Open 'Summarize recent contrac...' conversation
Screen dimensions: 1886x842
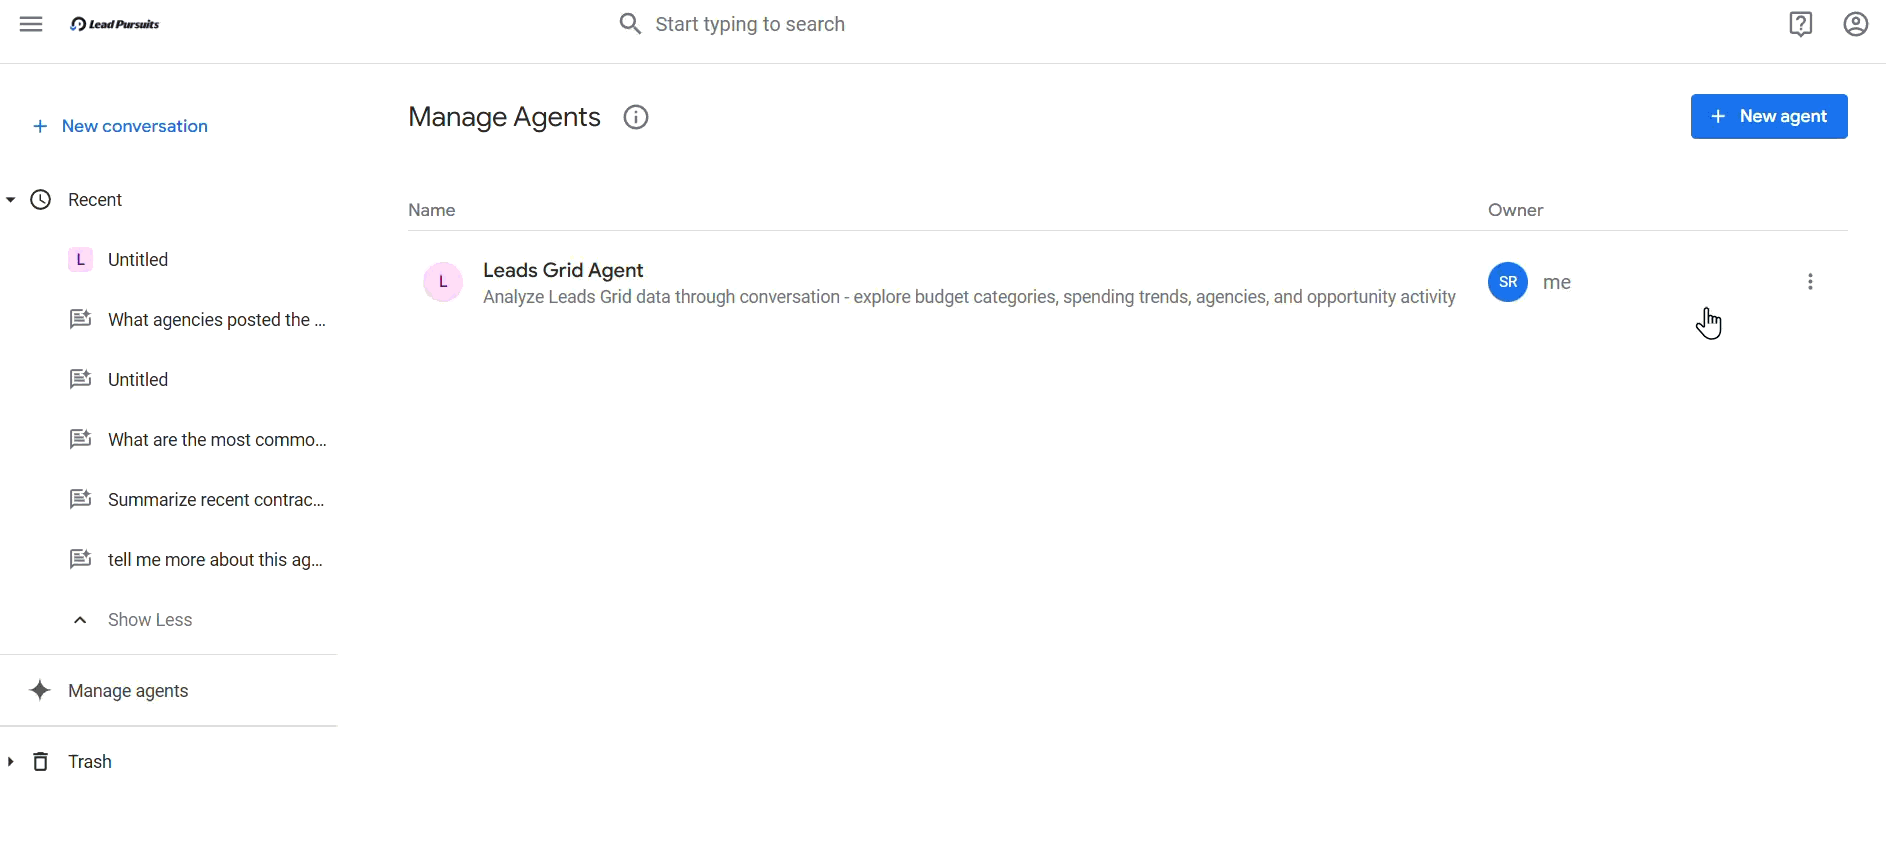[x=198, y=500]
